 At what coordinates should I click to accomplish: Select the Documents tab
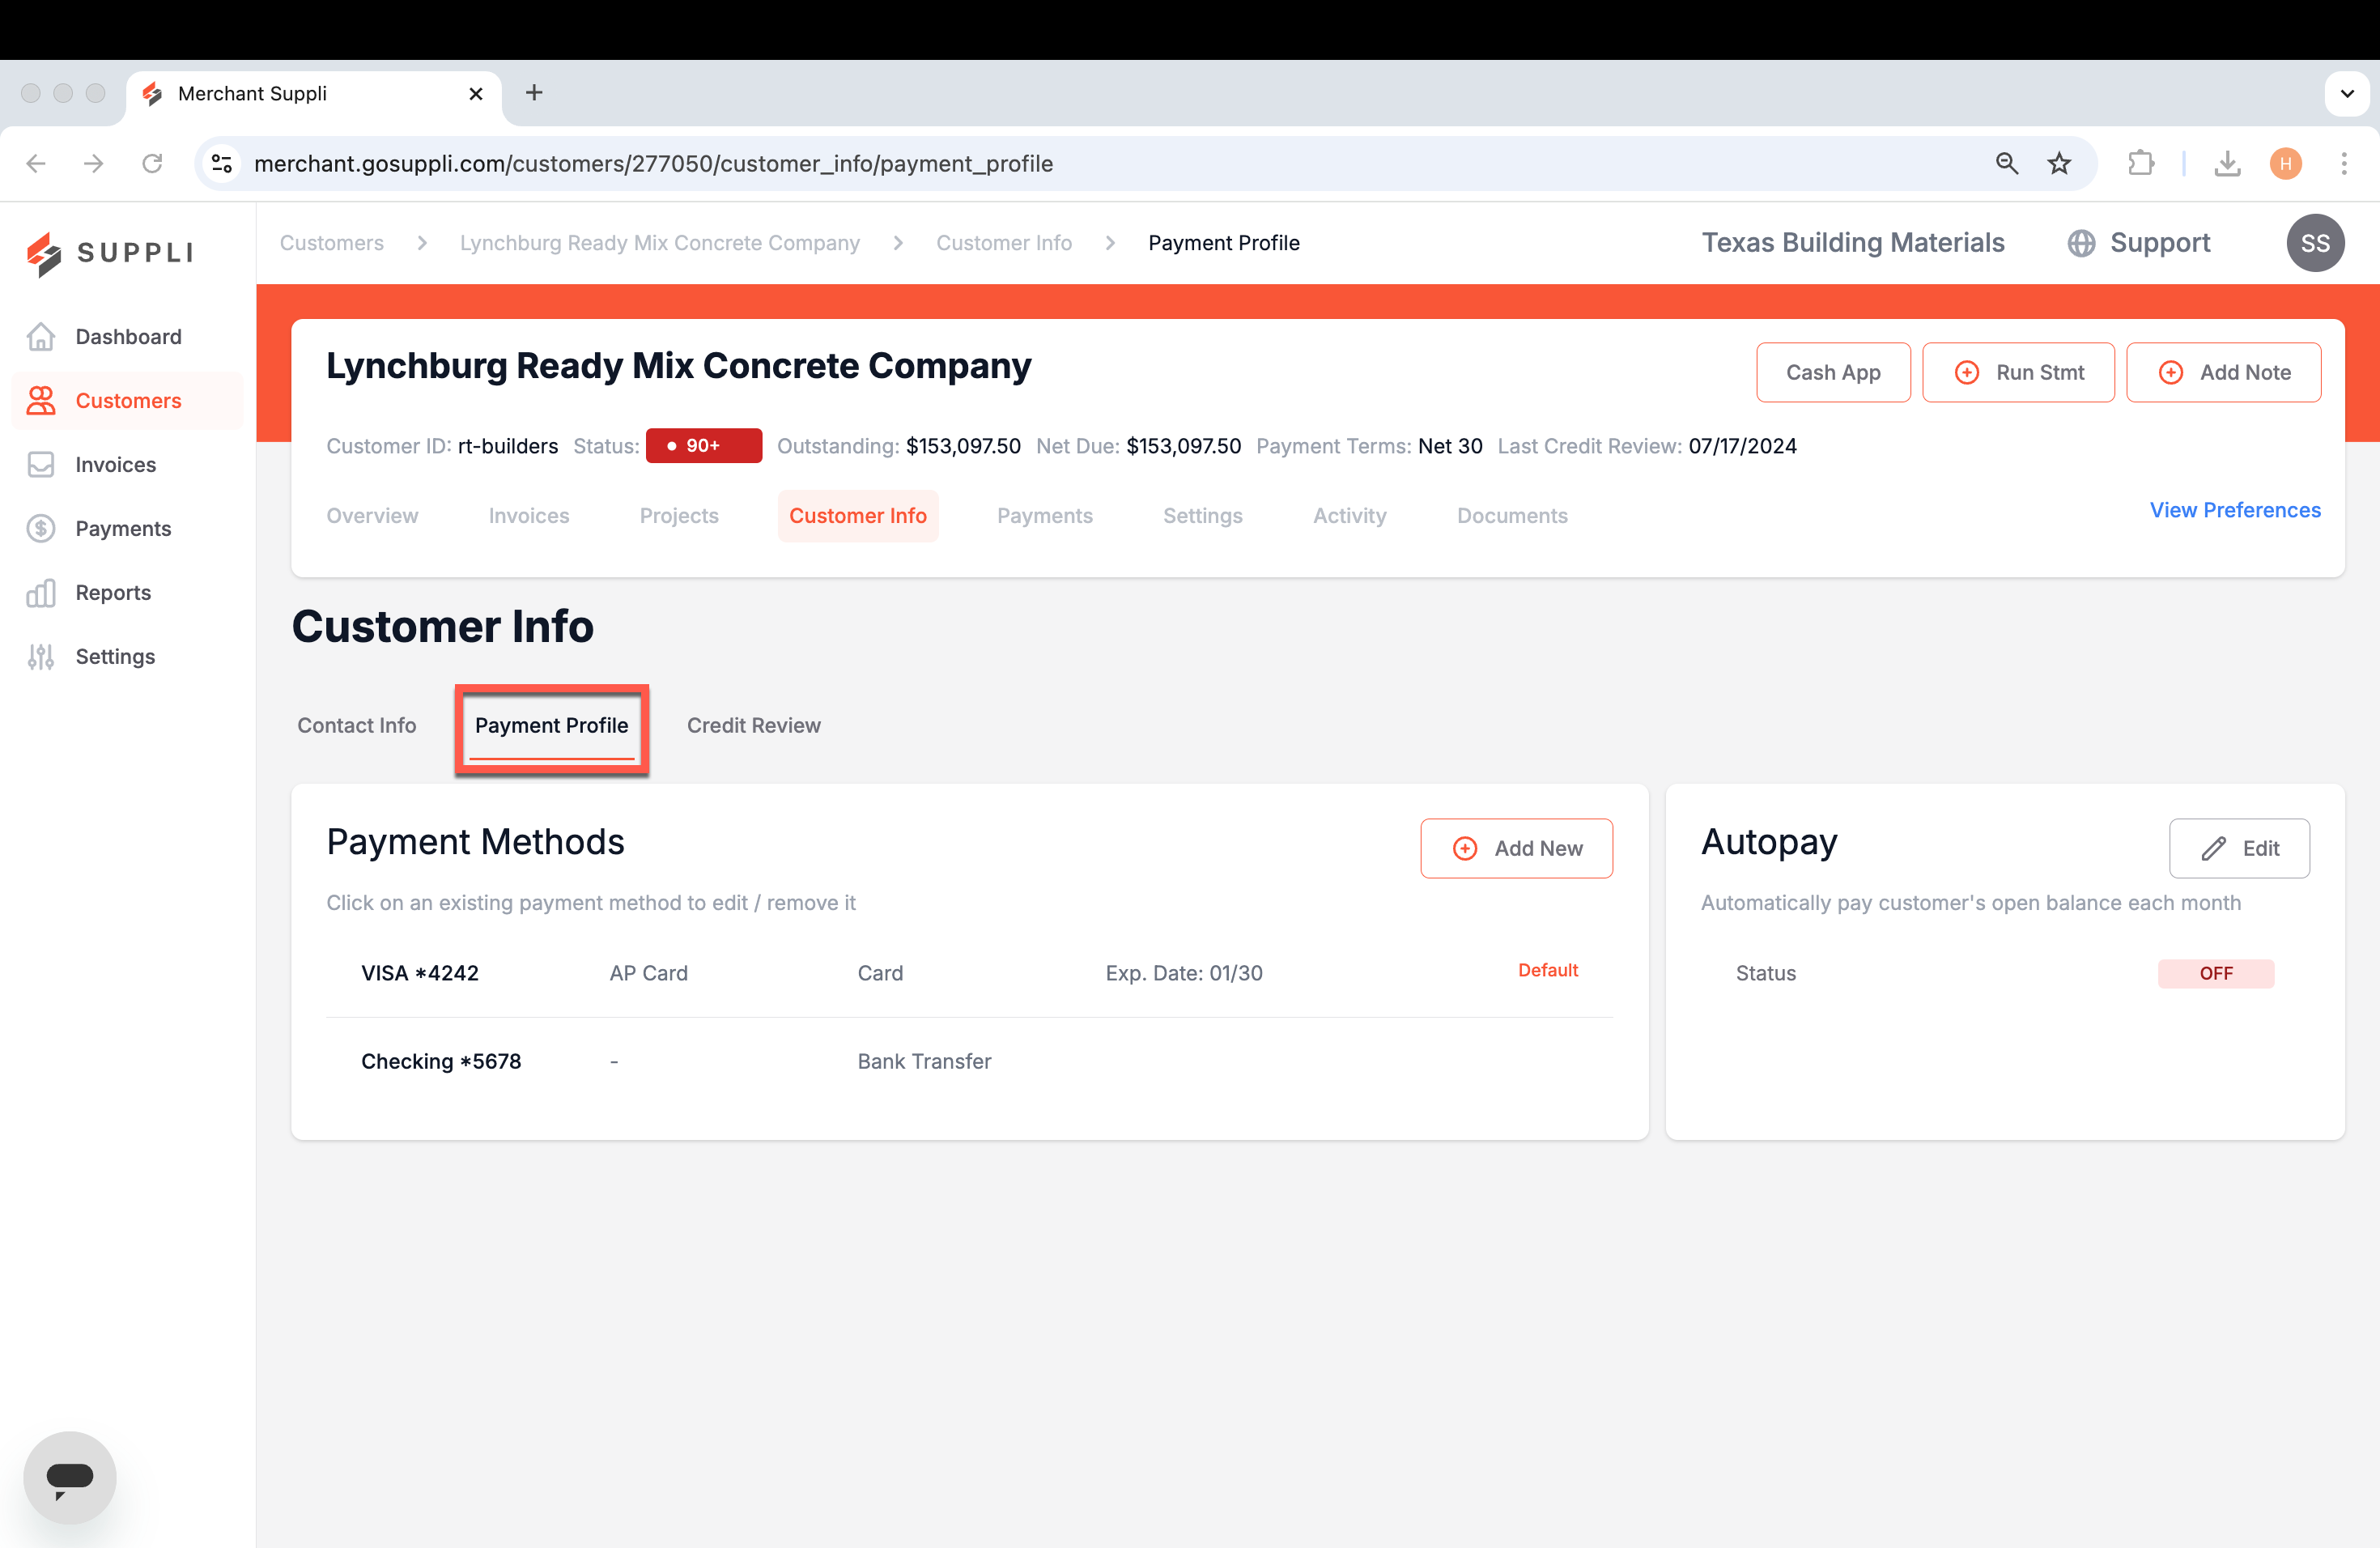point(1511,516)
